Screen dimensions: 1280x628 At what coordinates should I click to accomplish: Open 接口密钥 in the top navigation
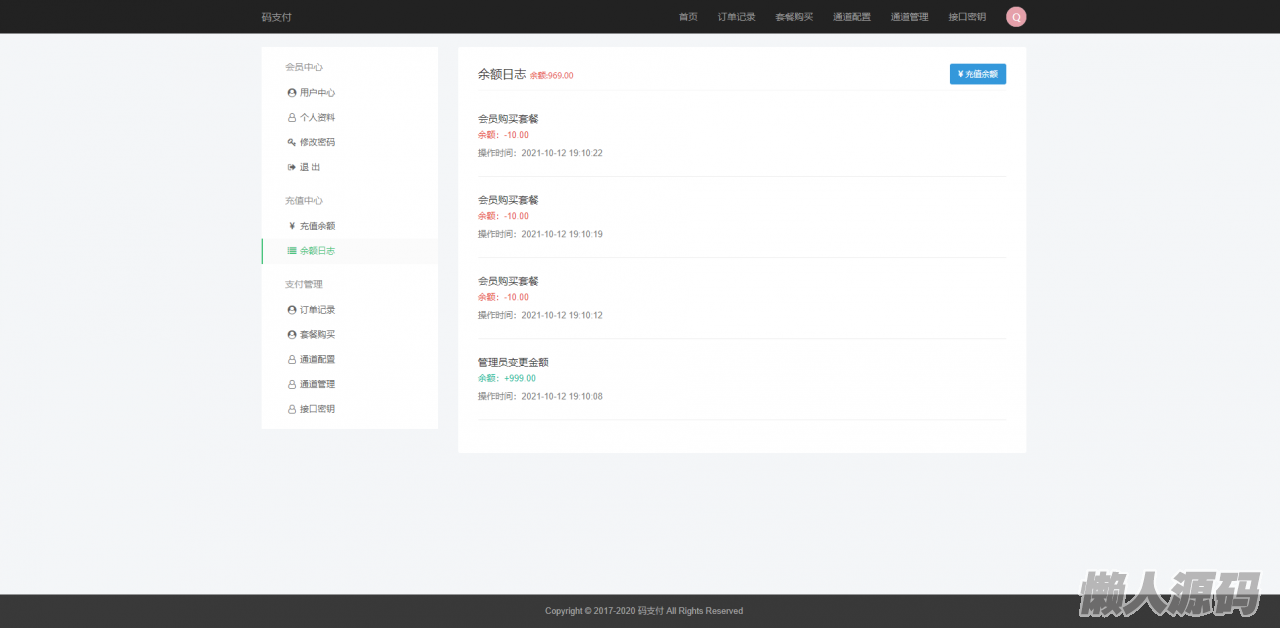967,17
